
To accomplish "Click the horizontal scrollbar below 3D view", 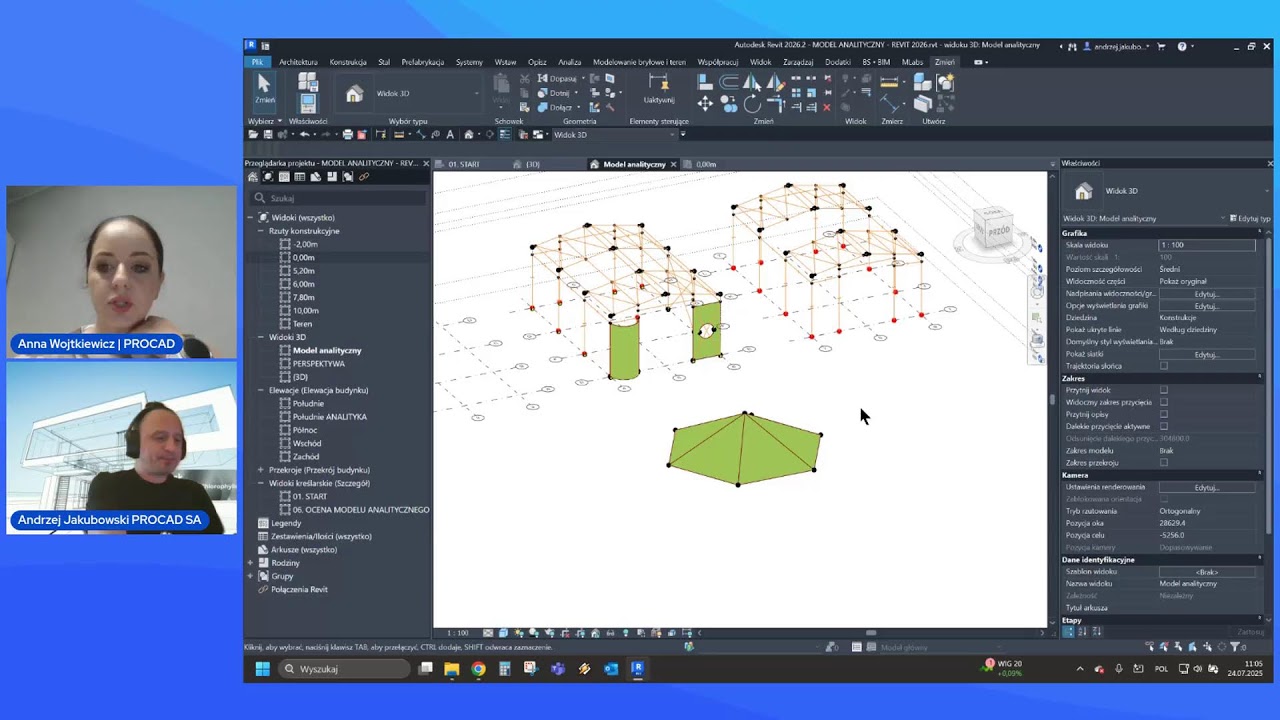I will point(871,632).
